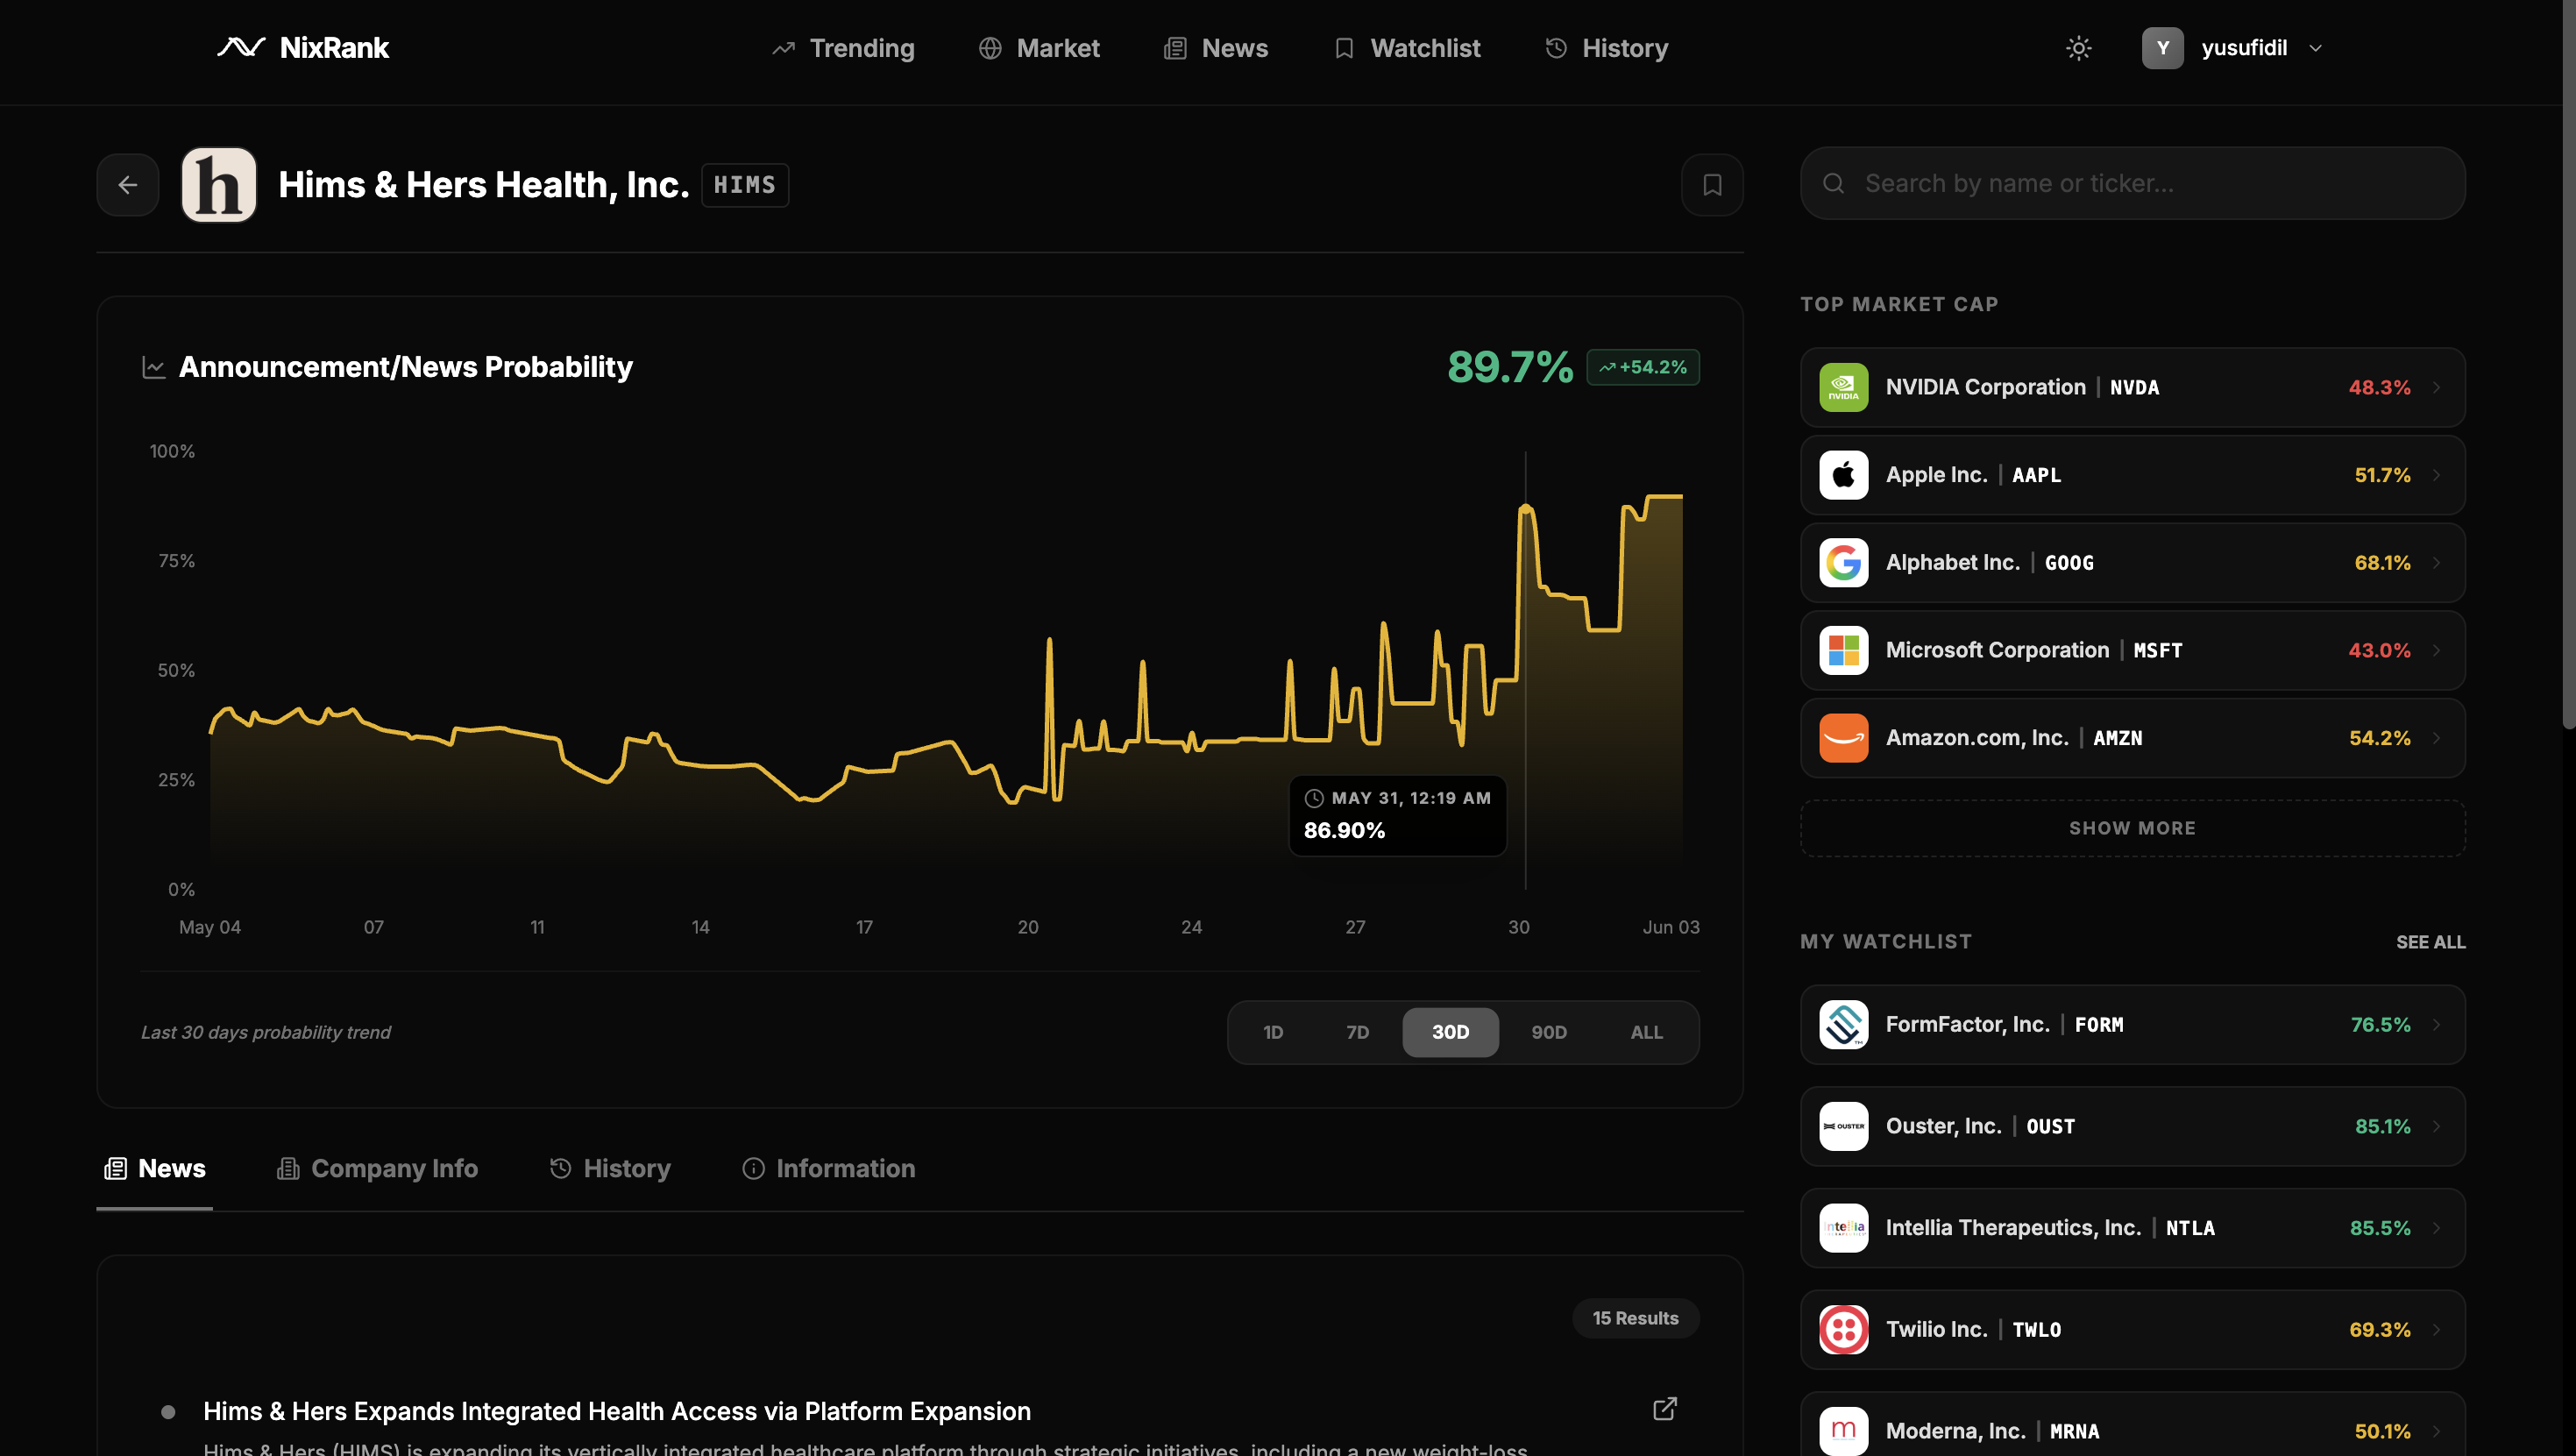Click the 15 Results badge

[1635, 1318]
